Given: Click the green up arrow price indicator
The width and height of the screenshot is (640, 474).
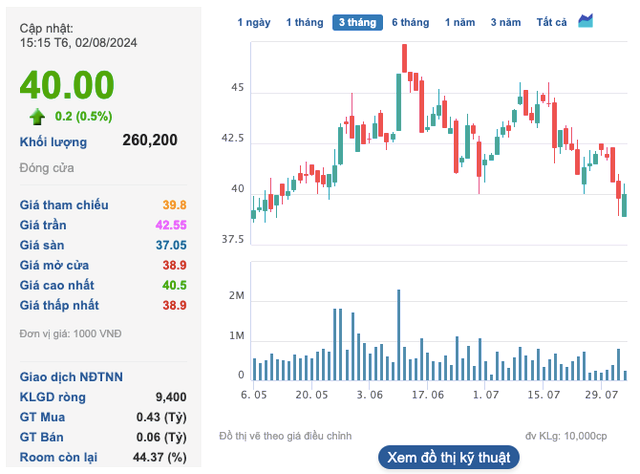Looking at the screenshot, I should [37, 115].
